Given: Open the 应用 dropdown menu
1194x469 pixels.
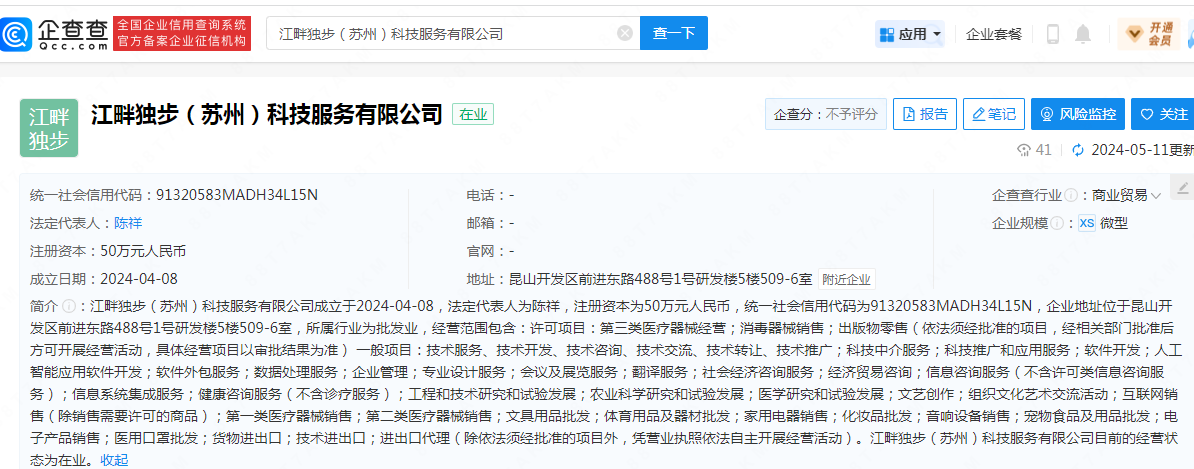Looking at the screenshot, I should 911,34.
